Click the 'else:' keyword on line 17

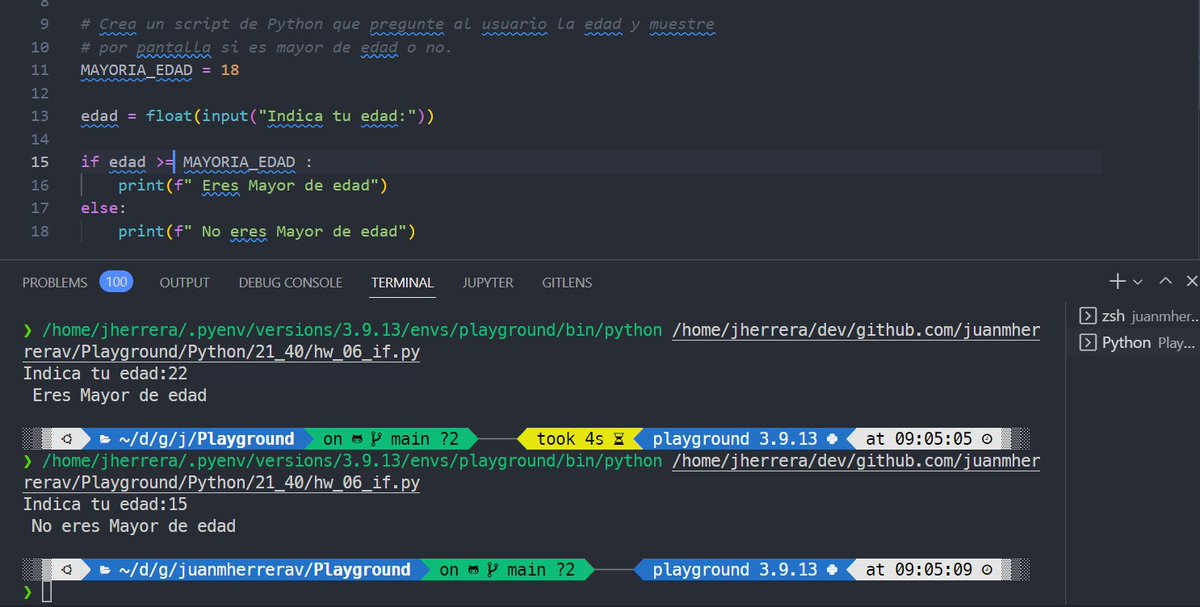coord(104,208)
